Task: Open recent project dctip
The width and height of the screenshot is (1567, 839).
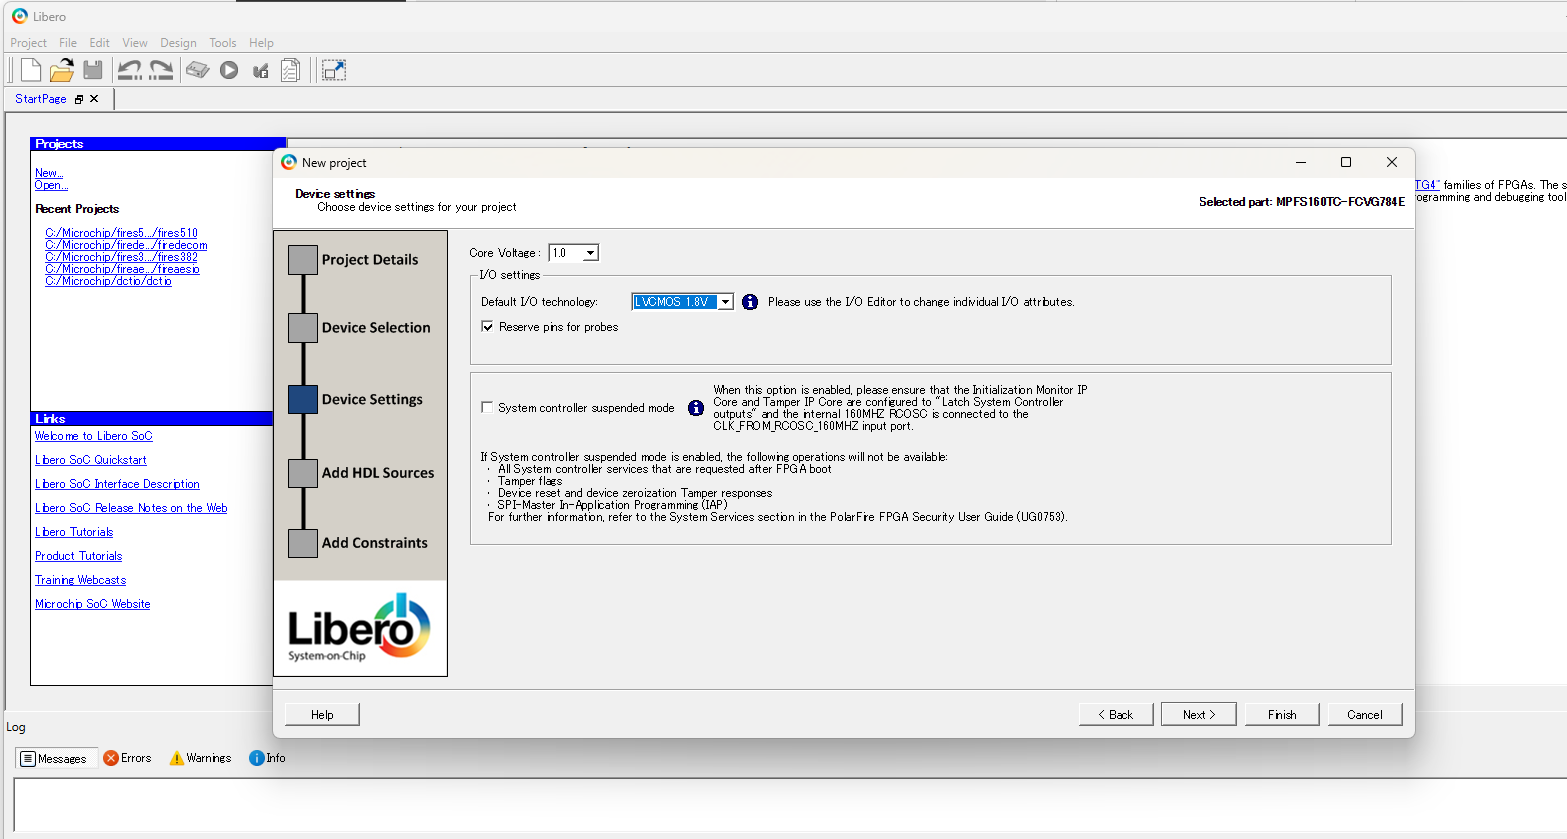Action: tap(108, 281)
